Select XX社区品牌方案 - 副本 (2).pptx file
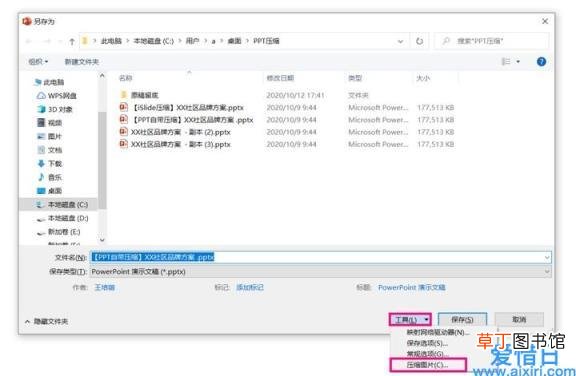The image size is (576, 376). (180, 132)
